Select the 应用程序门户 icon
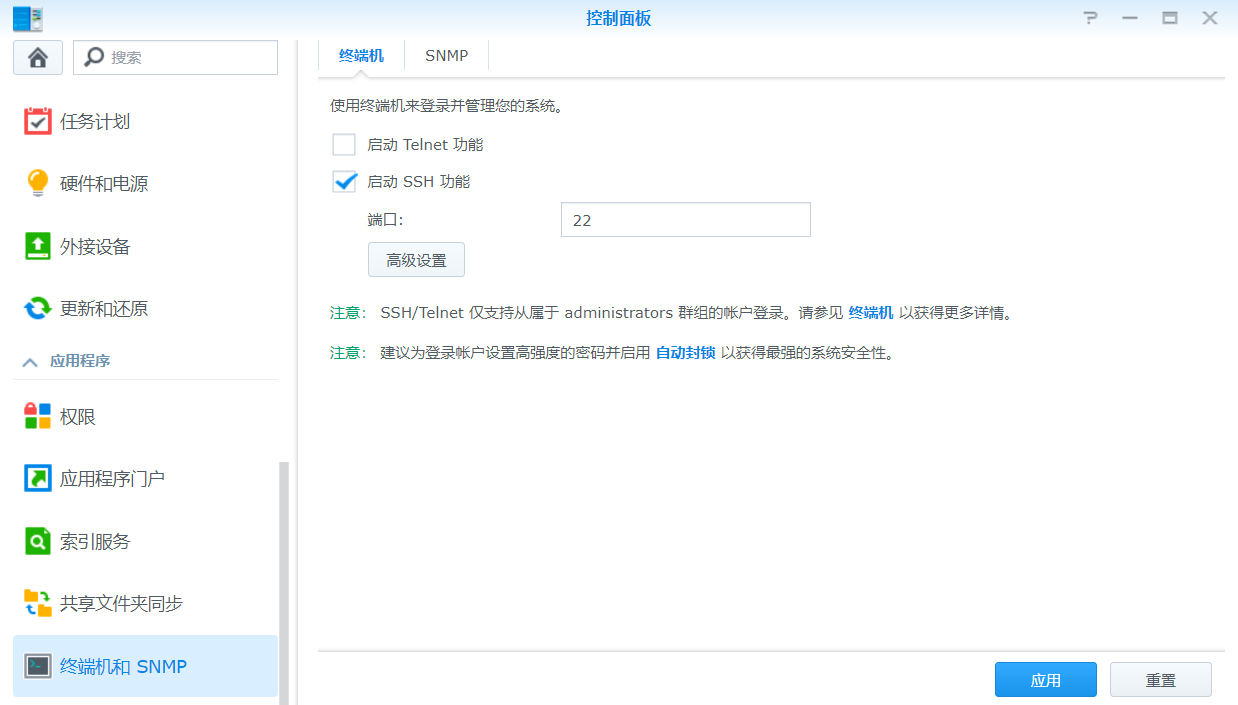The height and width of the screenshot is (705, 1238). [110, 478]
